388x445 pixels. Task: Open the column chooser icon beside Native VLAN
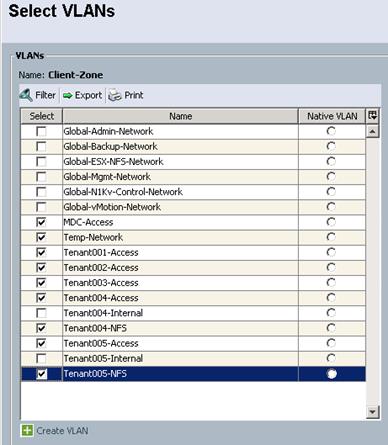pyautogui.click(x=372, y=116)
